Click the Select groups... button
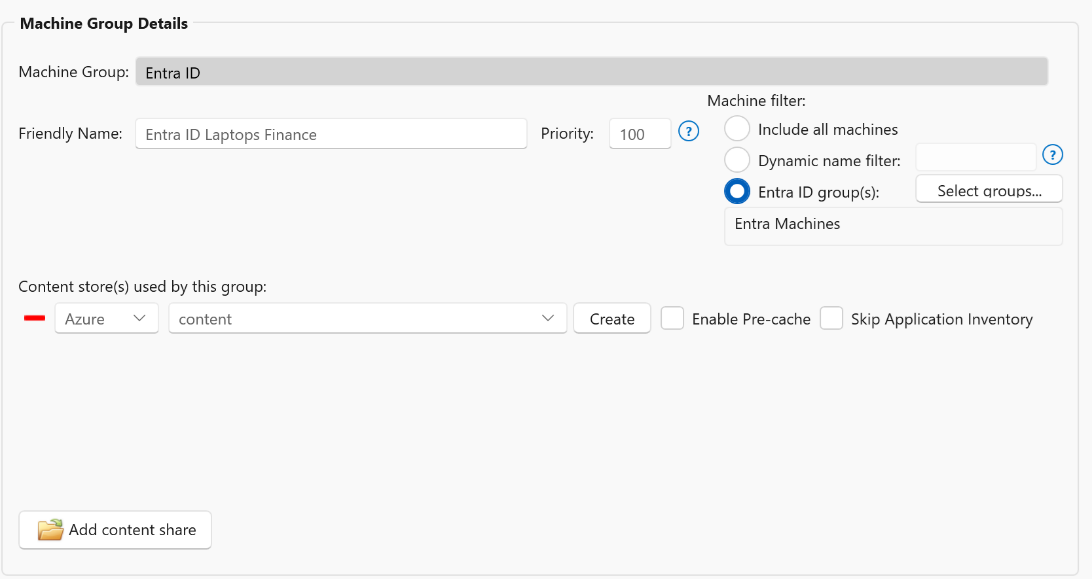This screenshot has width=1092, height=579. [x=989, y=190]
